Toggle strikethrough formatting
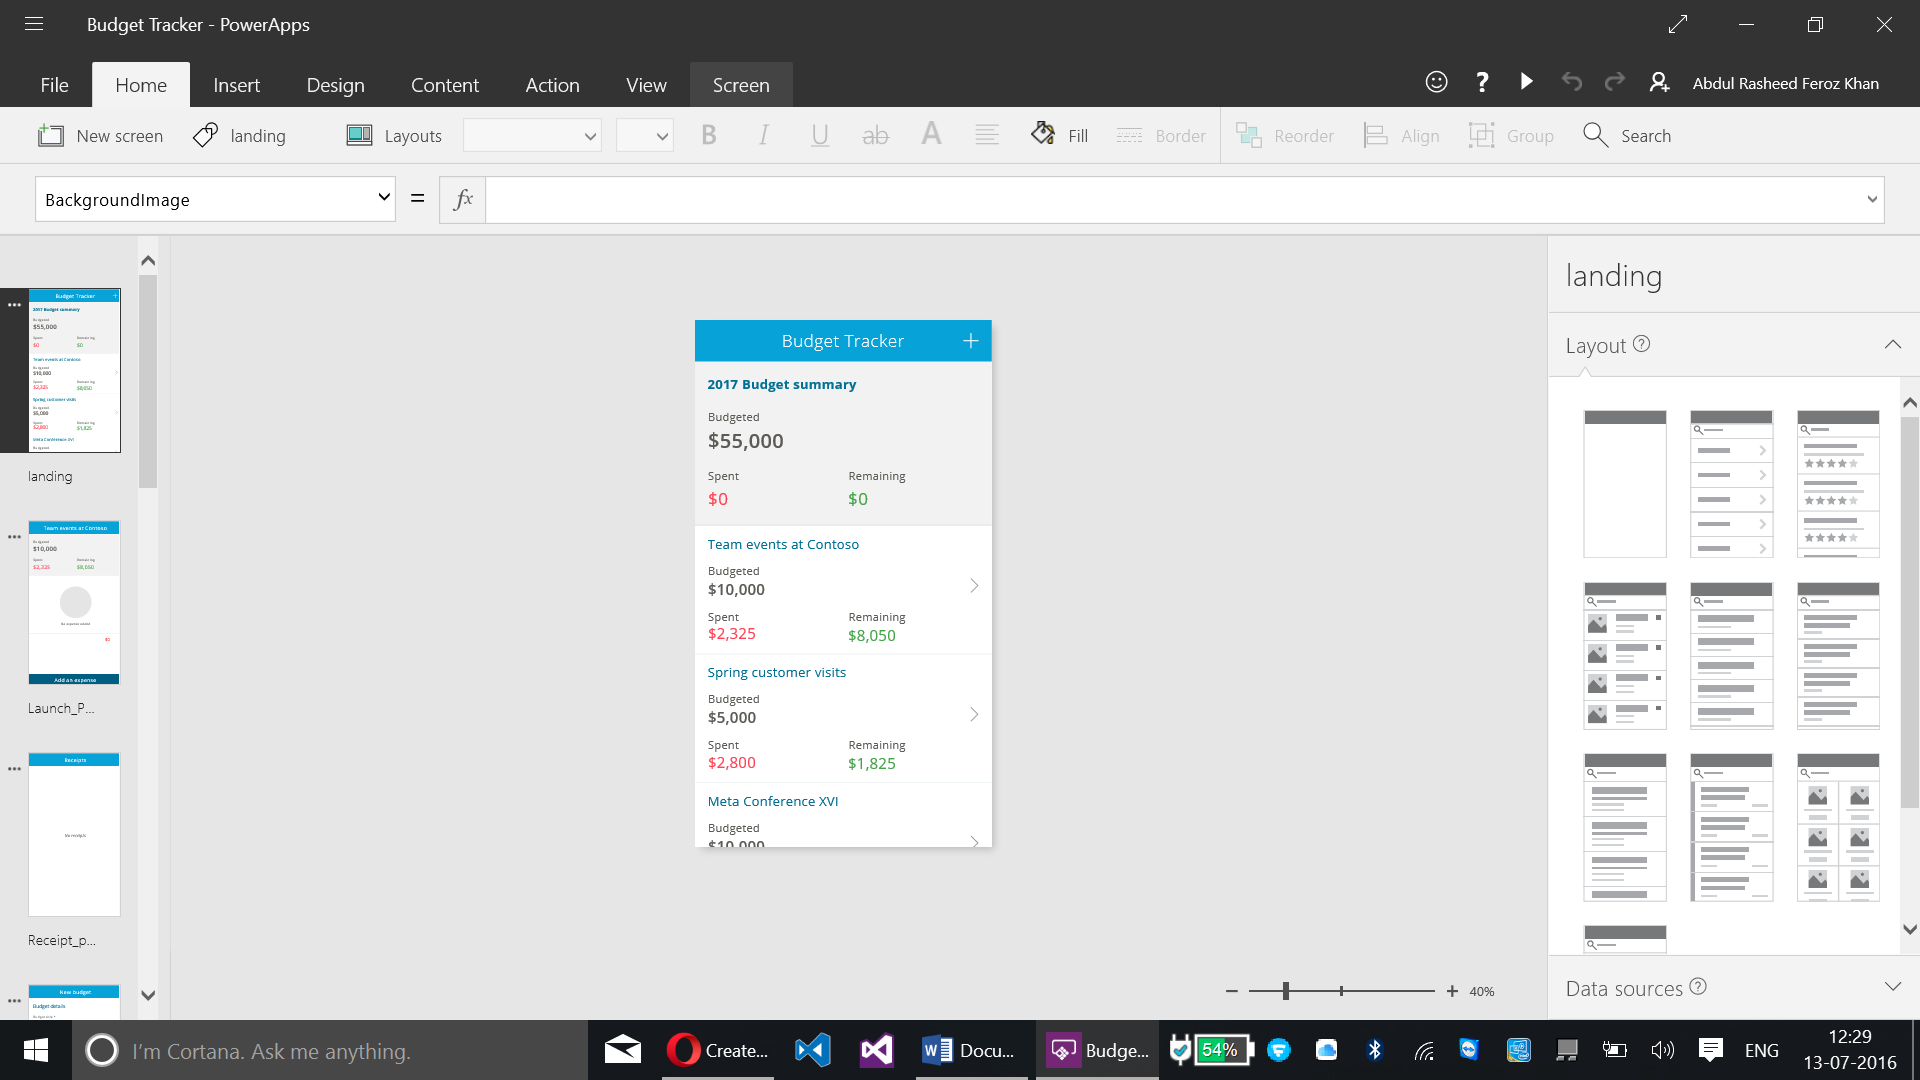Image resolution: width=1920 pixels, height=1080 pixels. (x=875, y=135)
